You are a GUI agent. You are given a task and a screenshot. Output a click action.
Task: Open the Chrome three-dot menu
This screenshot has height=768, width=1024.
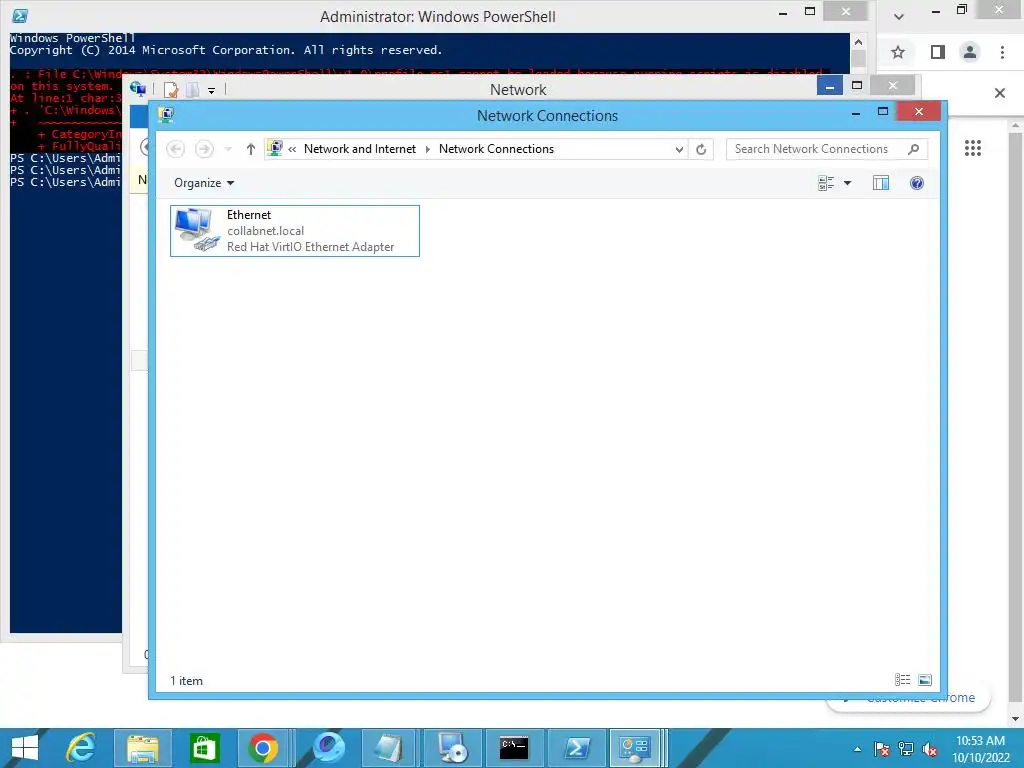coord(1002,52)
